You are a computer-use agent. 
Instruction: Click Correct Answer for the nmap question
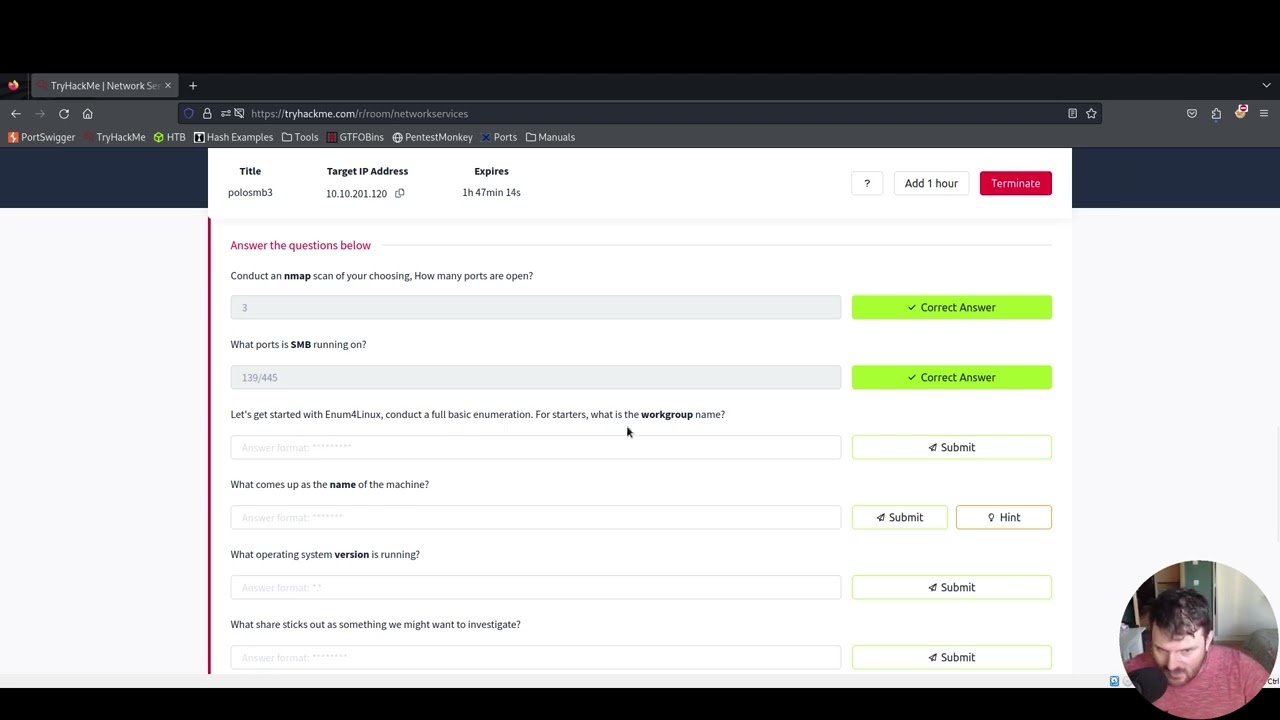(952, 307)
